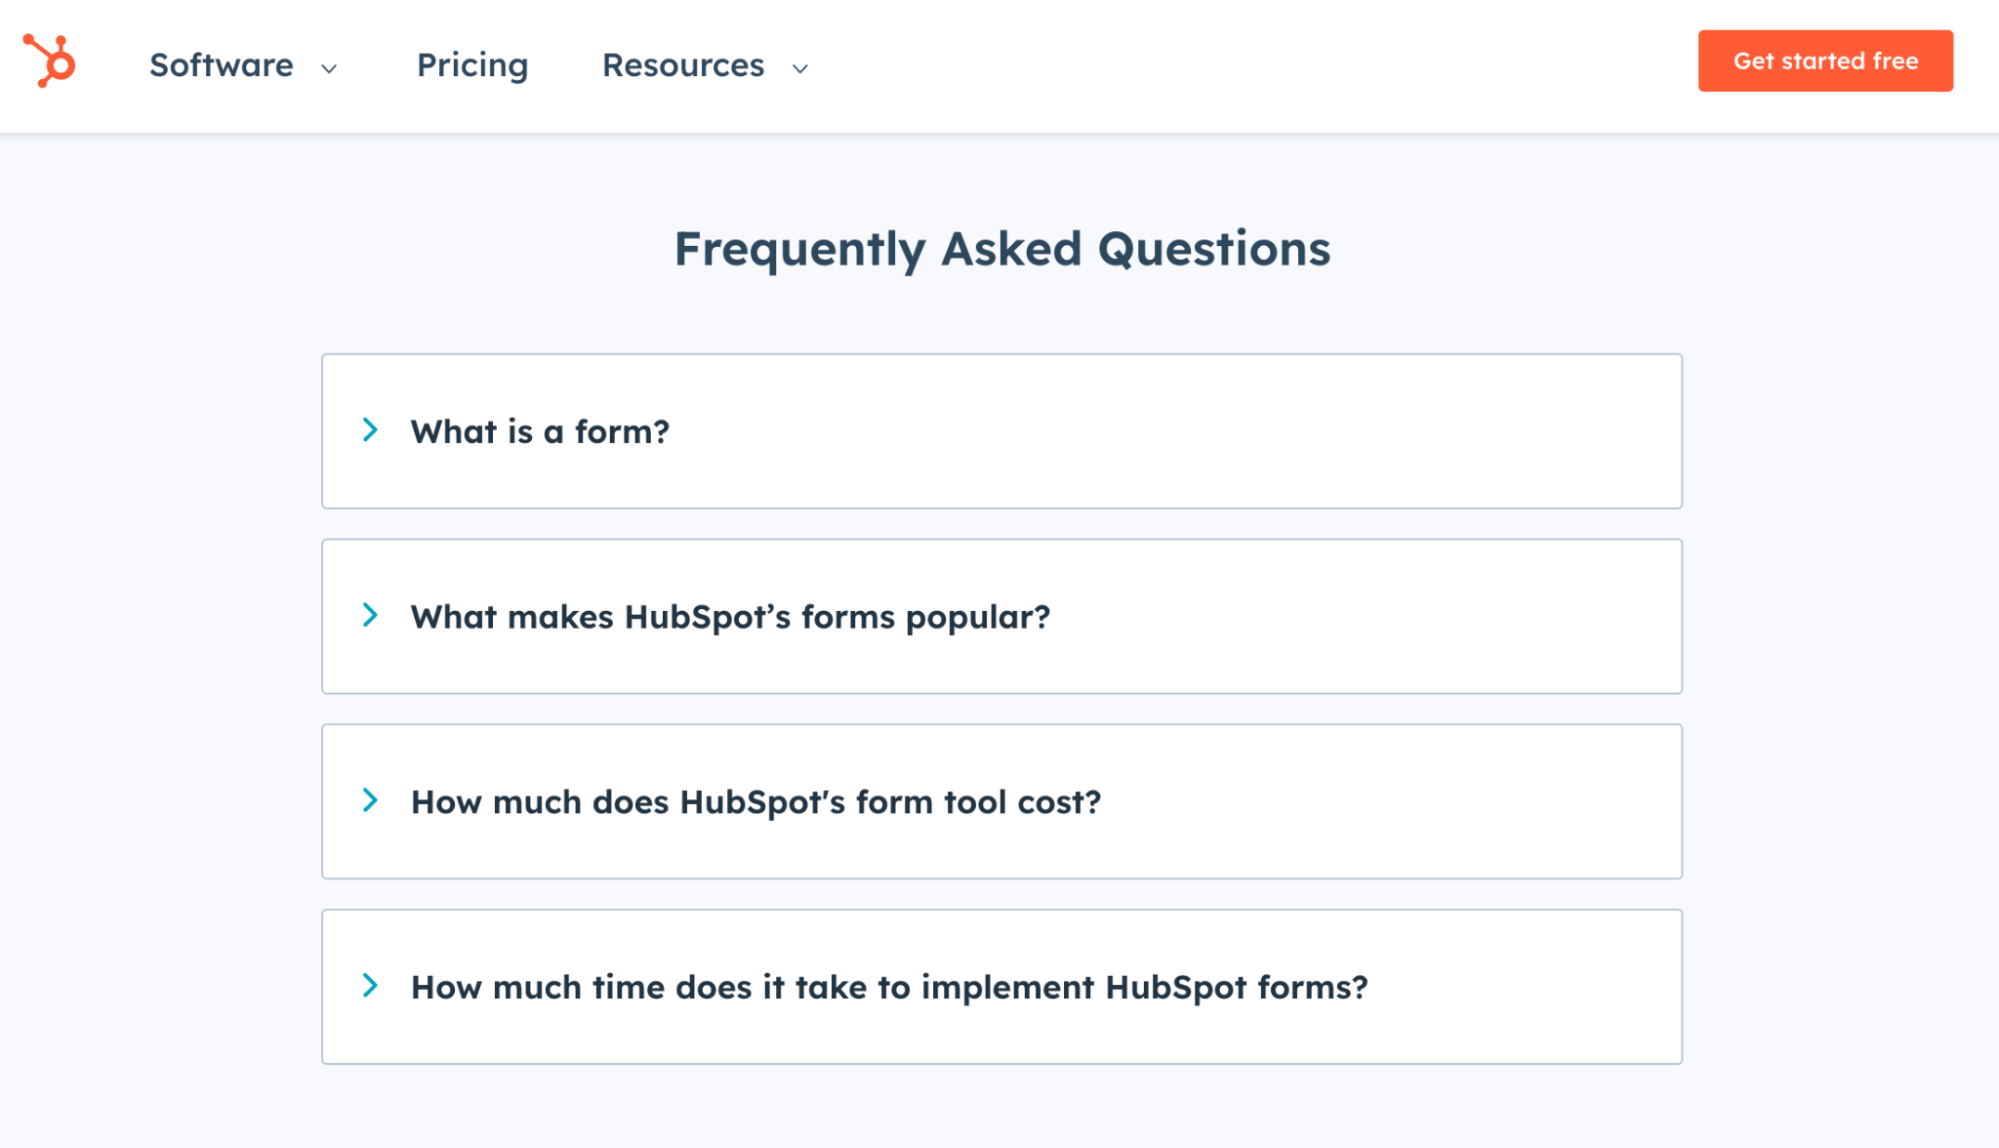1999x1148 pixels.
Task: Click the 'Get started free' button
Action: (x=1825, y=61)
